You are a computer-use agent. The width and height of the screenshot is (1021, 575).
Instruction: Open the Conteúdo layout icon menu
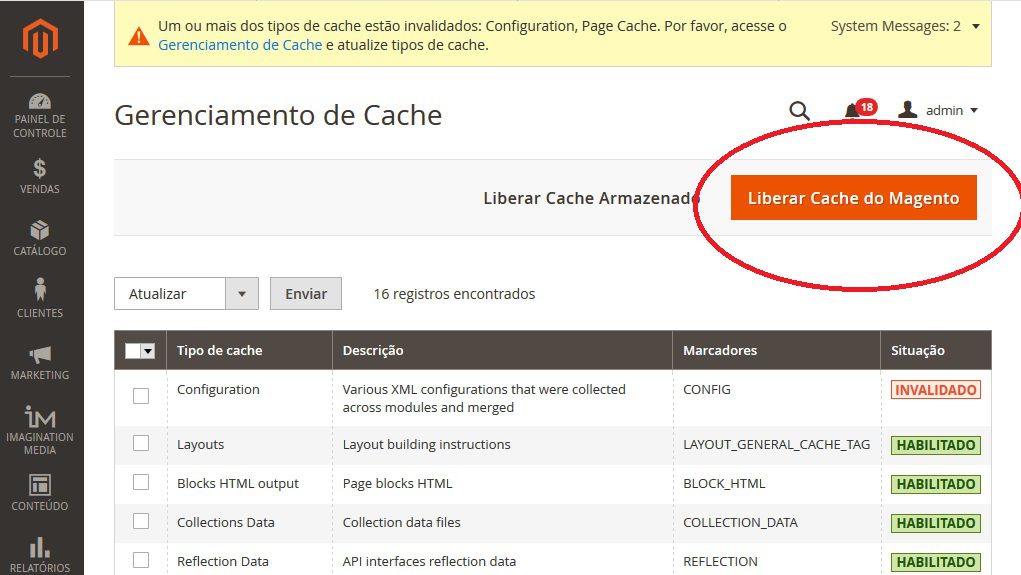pyautogui.click(x=40, y=485)
